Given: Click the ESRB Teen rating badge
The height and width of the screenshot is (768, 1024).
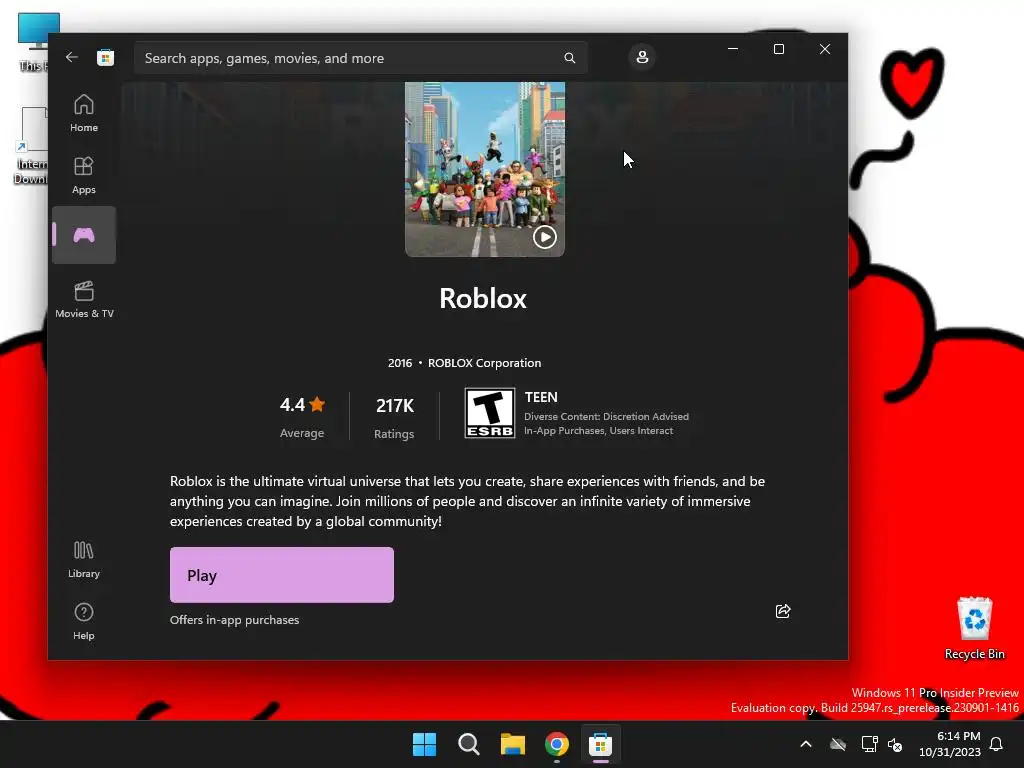Looking at the screenshot, I should (490, 413).
